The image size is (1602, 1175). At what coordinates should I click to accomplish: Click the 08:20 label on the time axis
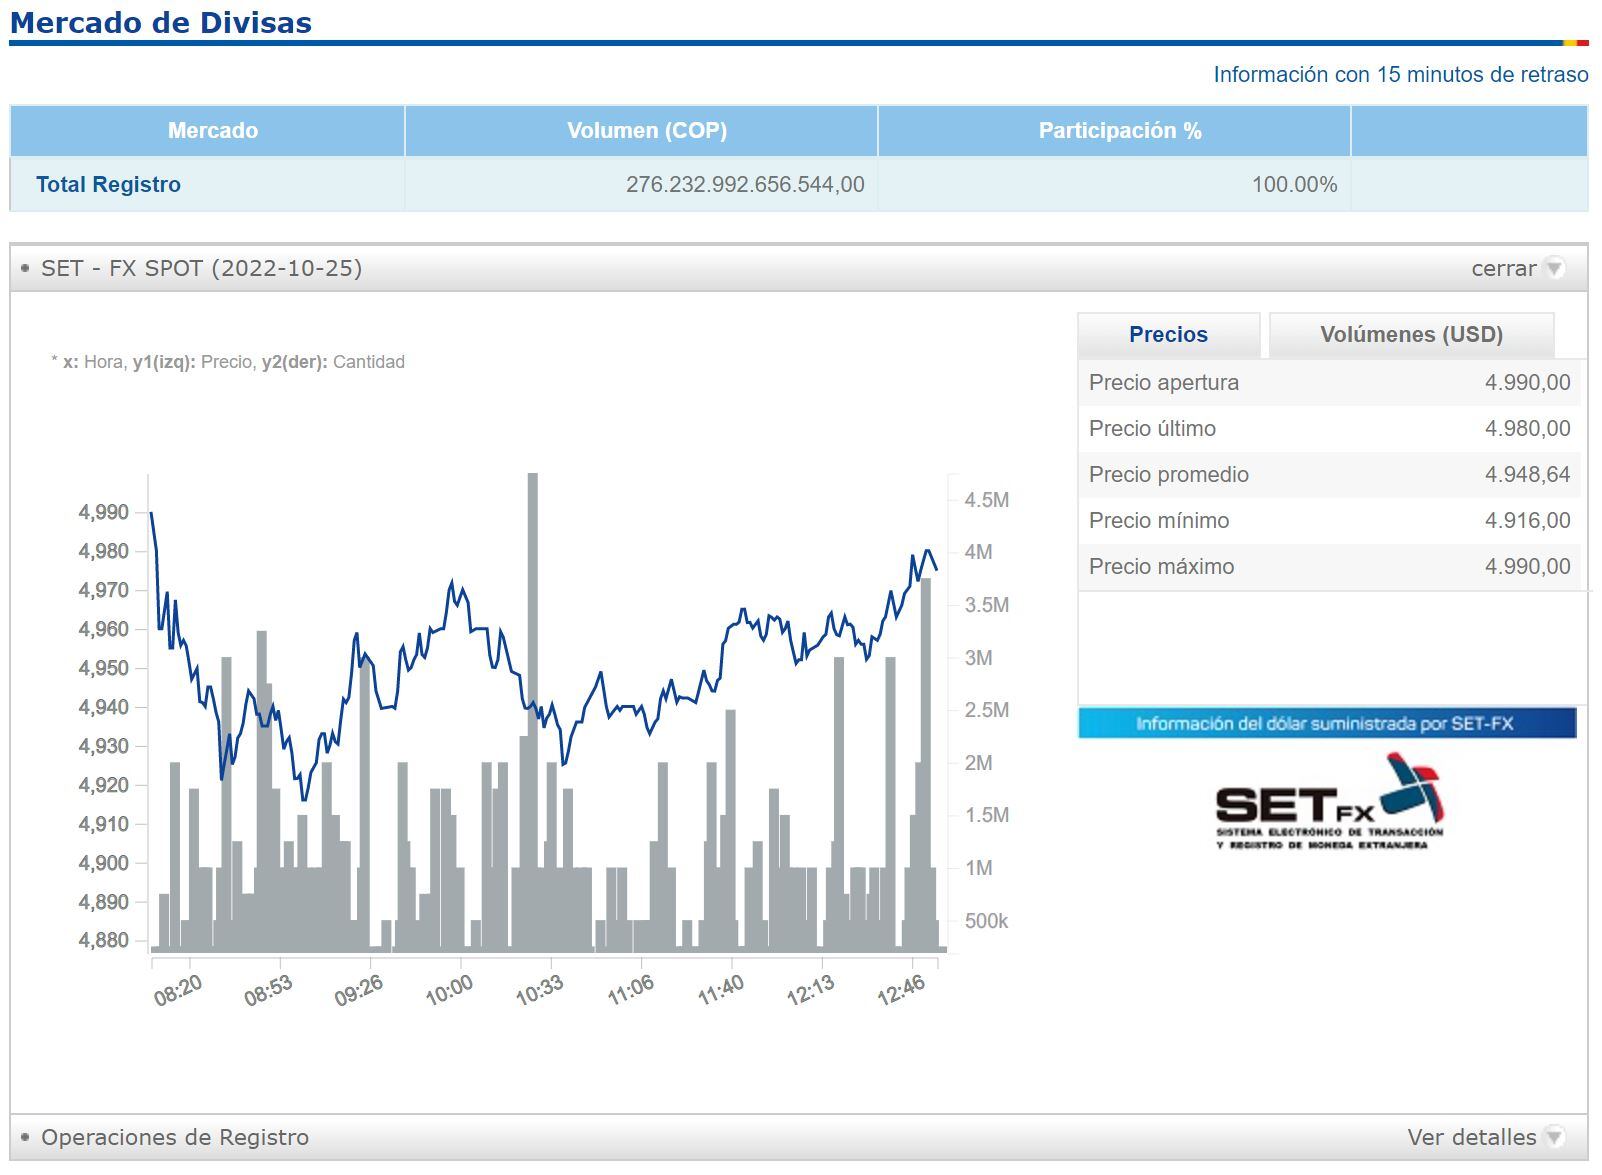coord(178,990)
